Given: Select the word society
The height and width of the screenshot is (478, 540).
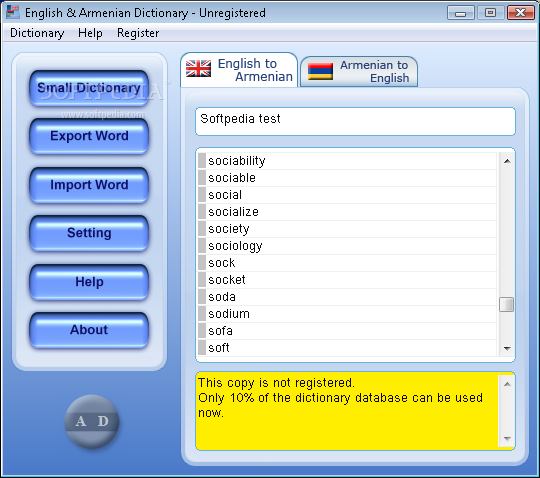Looking at the screenshot, I should coord(347,229).
